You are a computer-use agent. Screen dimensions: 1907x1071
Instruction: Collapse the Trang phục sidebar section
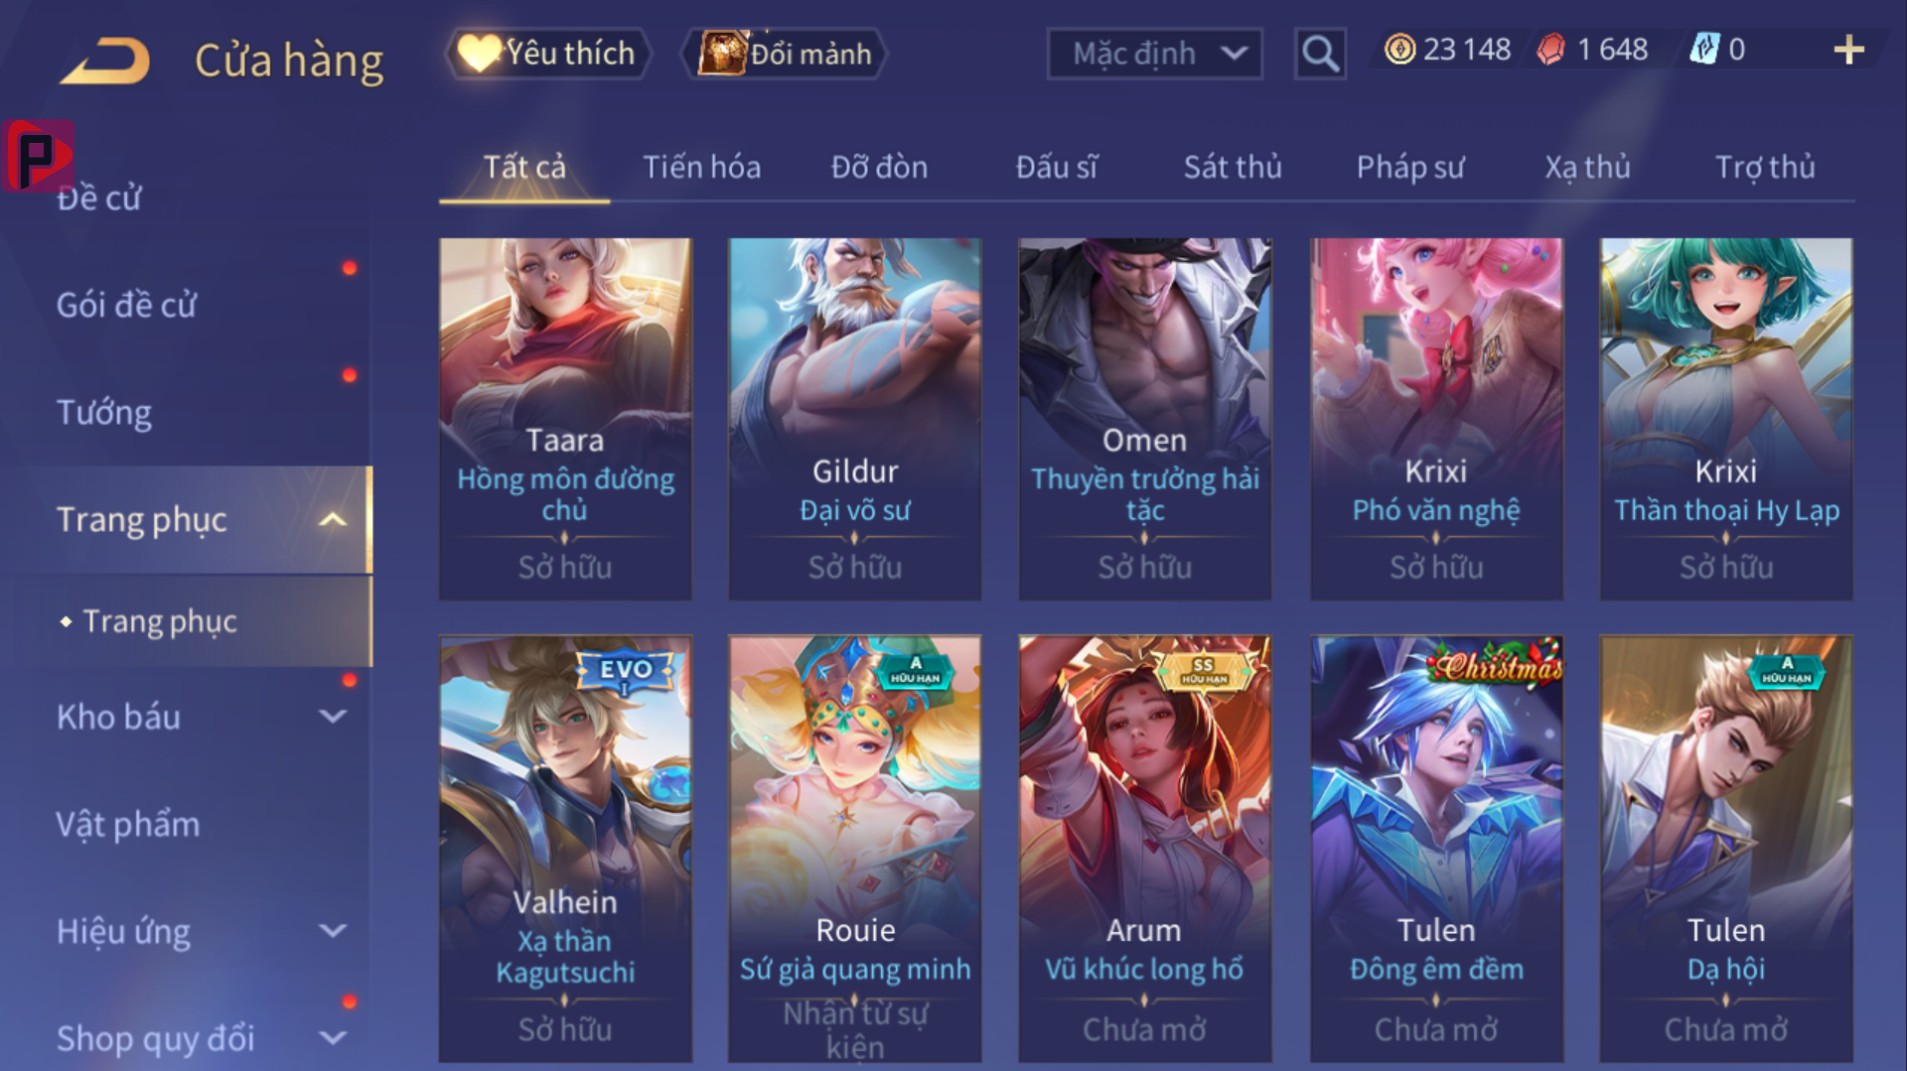click(x=332, y=520)
